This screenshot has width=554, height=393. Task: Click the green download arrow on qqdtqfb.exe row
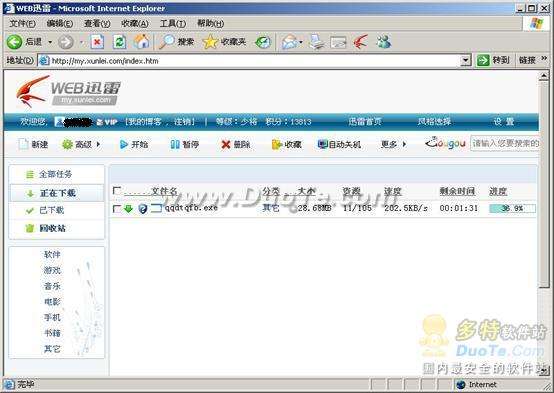[129, 209]
